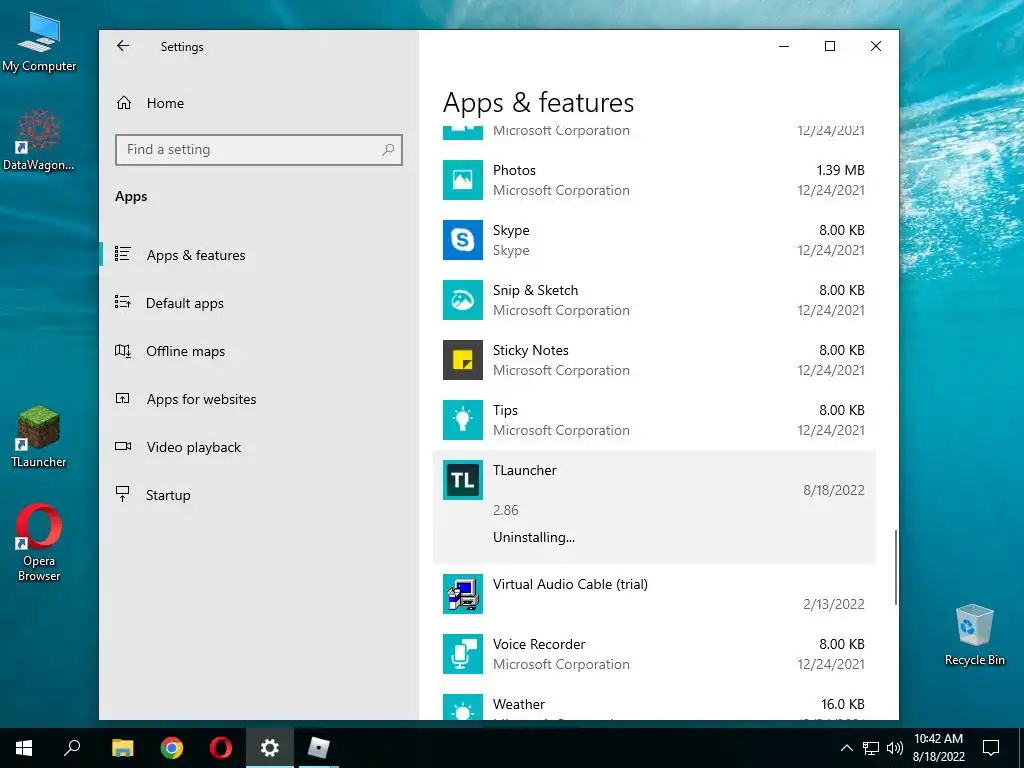Click the Tips lightbulb icon
This screenshot has width=1024, height=768.
point(462,420)
